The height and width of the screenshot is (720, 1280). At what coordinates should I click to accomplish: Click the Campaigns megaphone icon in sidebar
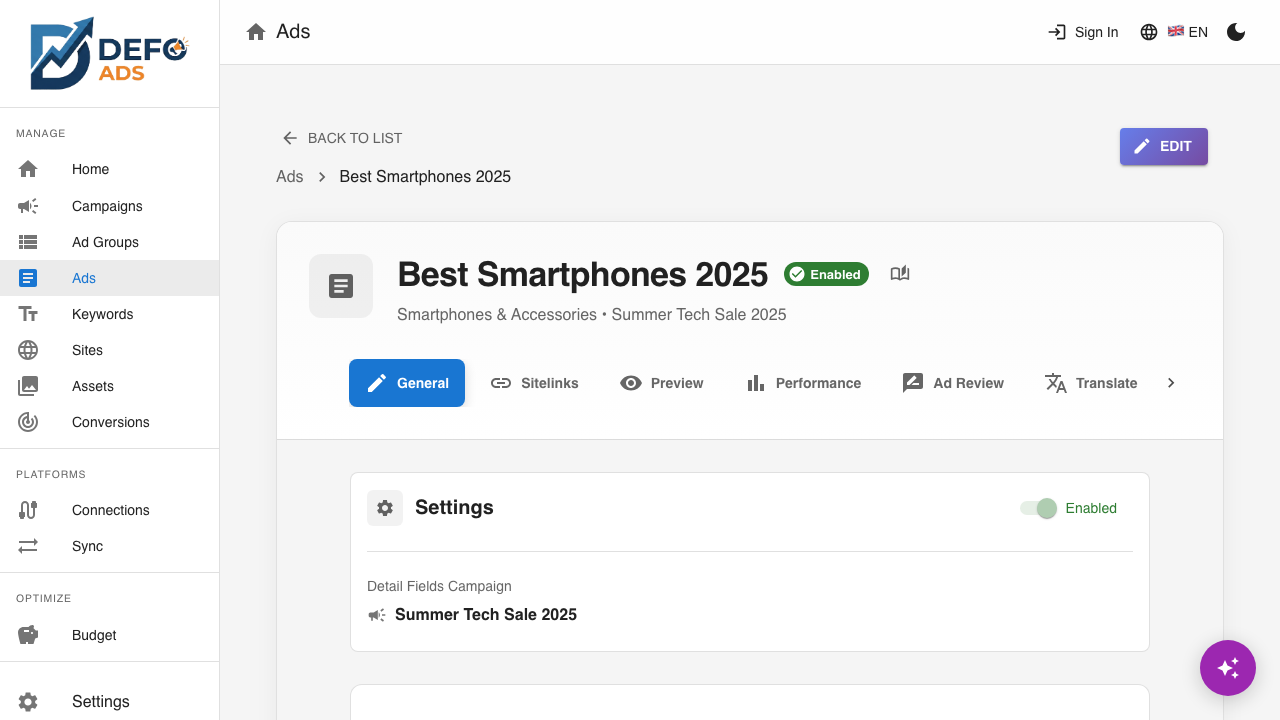[x=28, y=206]
